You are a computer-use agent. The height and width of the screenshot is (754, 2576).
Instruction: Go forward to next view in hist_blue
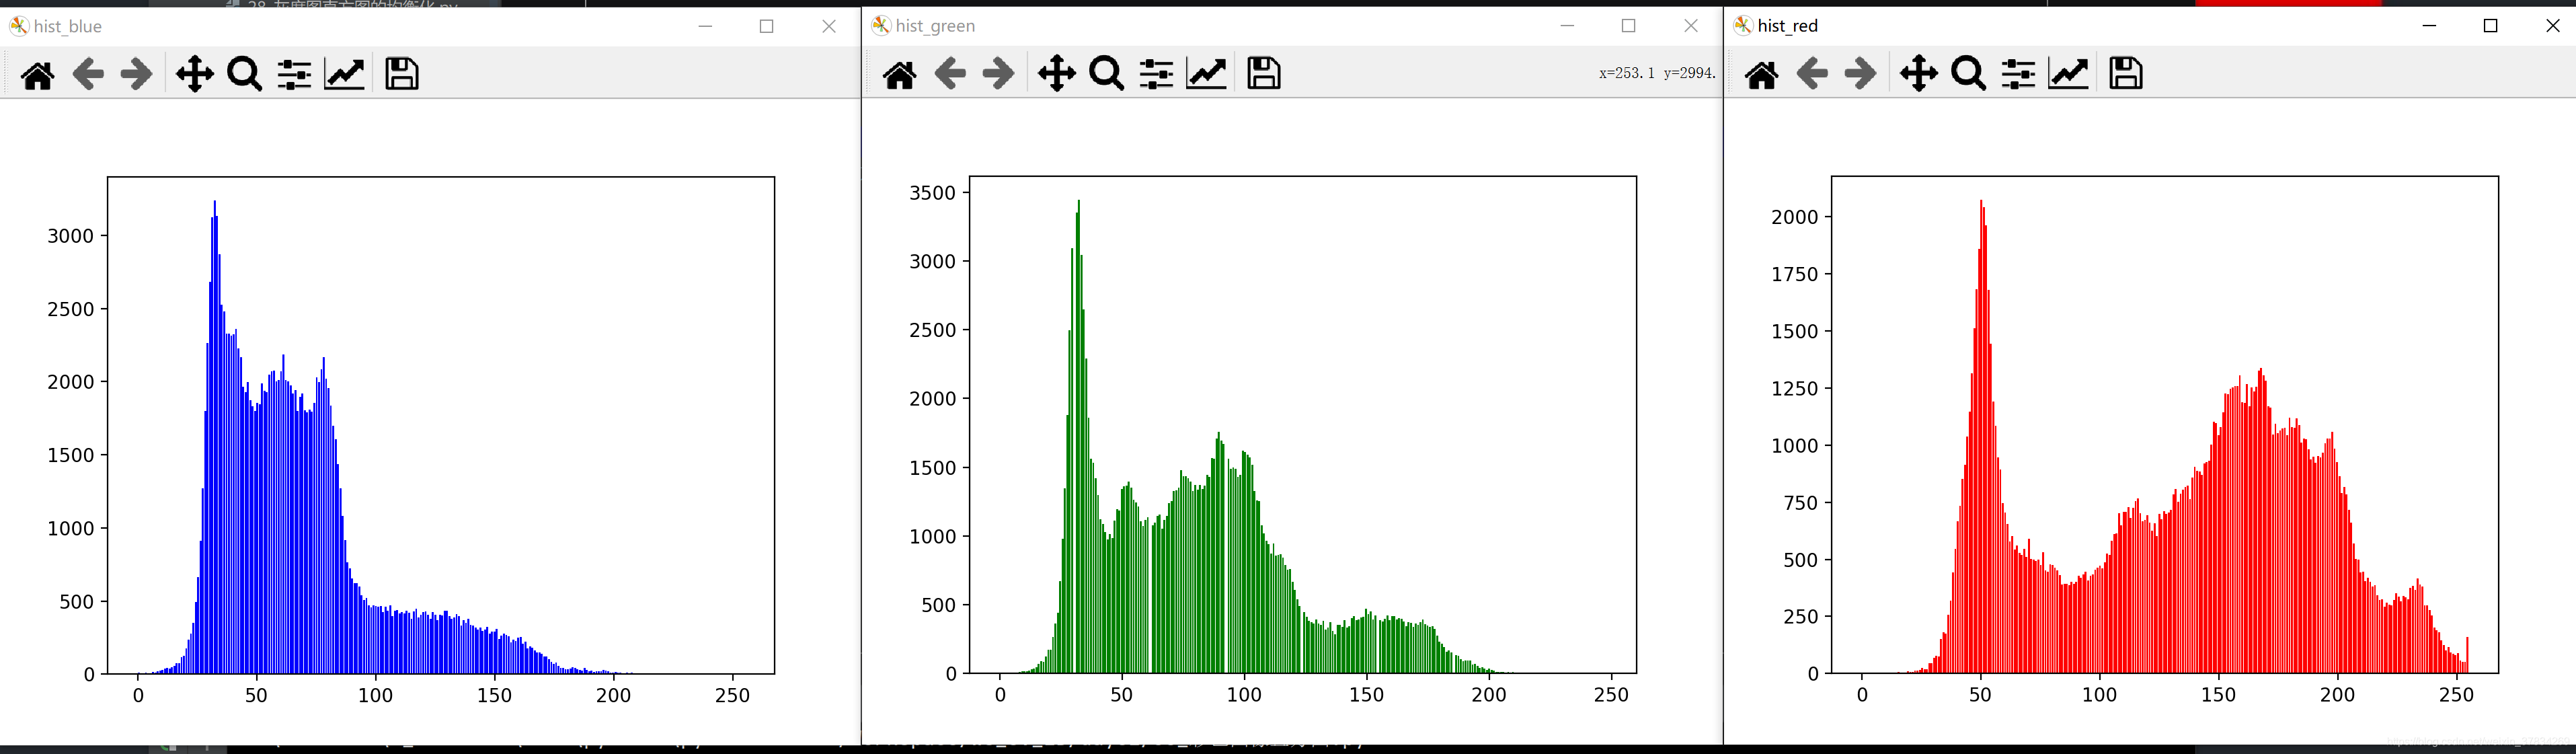coord(136,74)
